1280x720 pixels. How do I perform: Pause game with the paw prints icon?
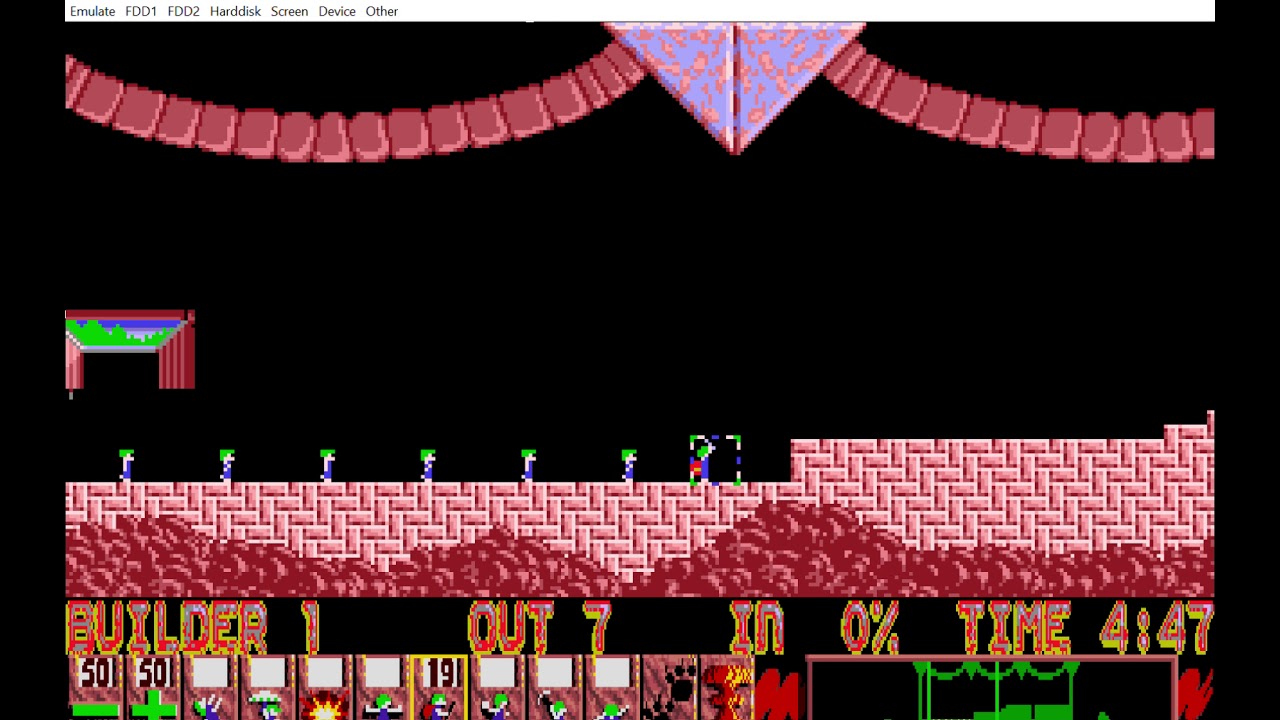tap(669, 688)
